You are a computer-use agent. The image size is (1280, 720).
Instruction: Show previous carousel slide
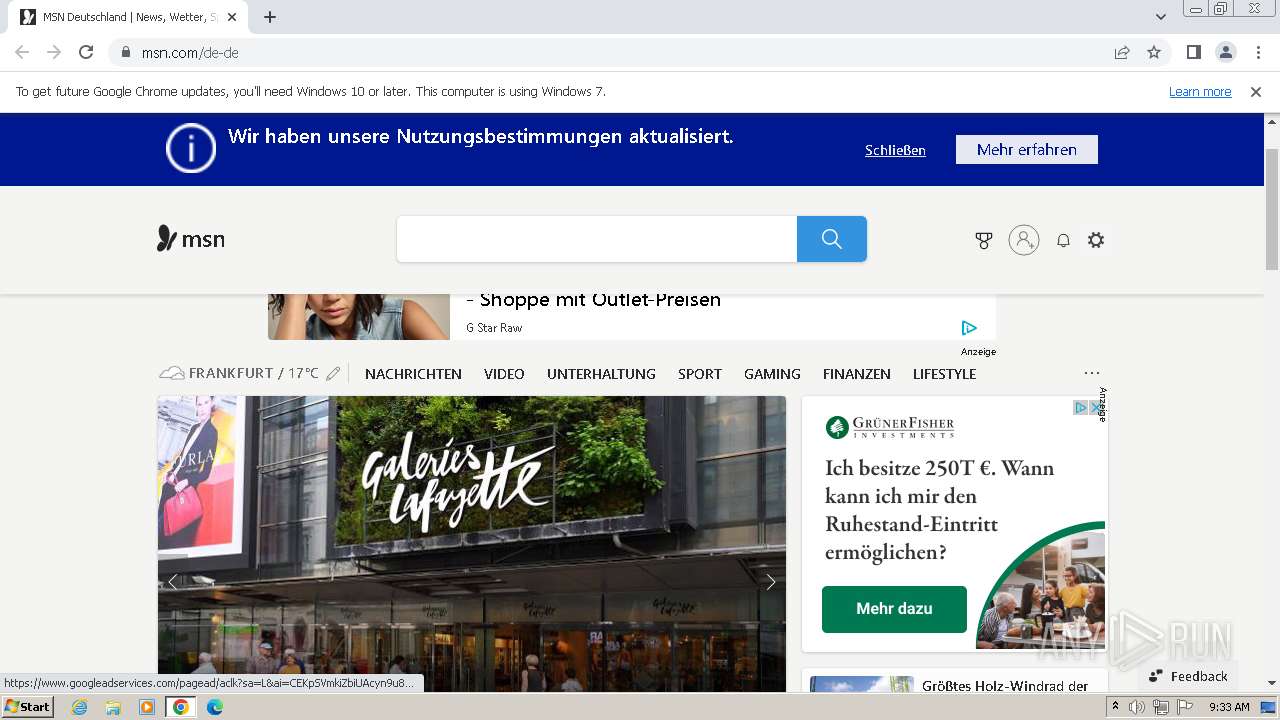pos(172,582)
